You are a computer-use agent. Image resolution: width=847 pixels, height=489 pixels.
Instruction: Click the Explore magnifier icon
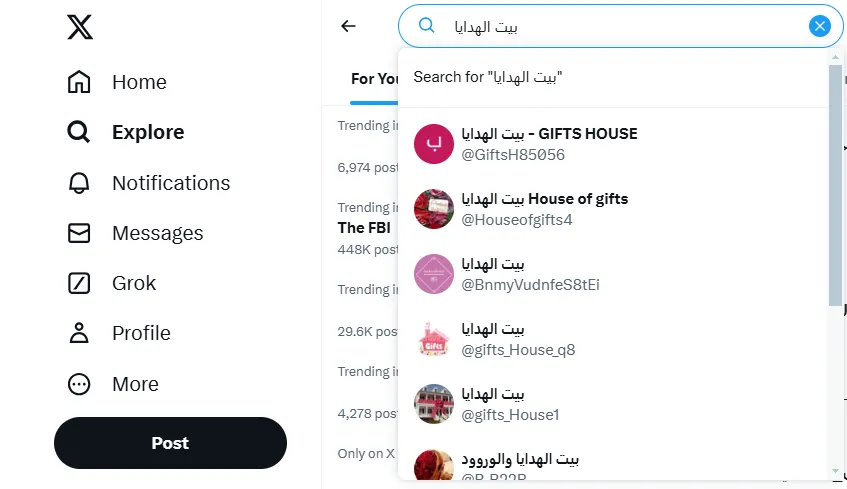tap(79, 132)
